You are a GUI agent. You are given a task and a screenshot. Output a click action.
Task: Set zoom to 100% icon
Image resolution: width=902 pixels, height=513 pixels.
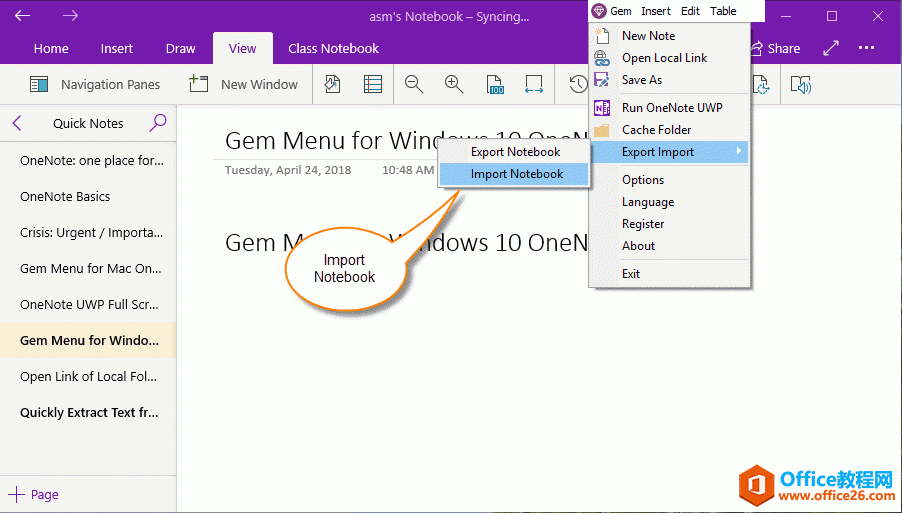pos(494,85)
